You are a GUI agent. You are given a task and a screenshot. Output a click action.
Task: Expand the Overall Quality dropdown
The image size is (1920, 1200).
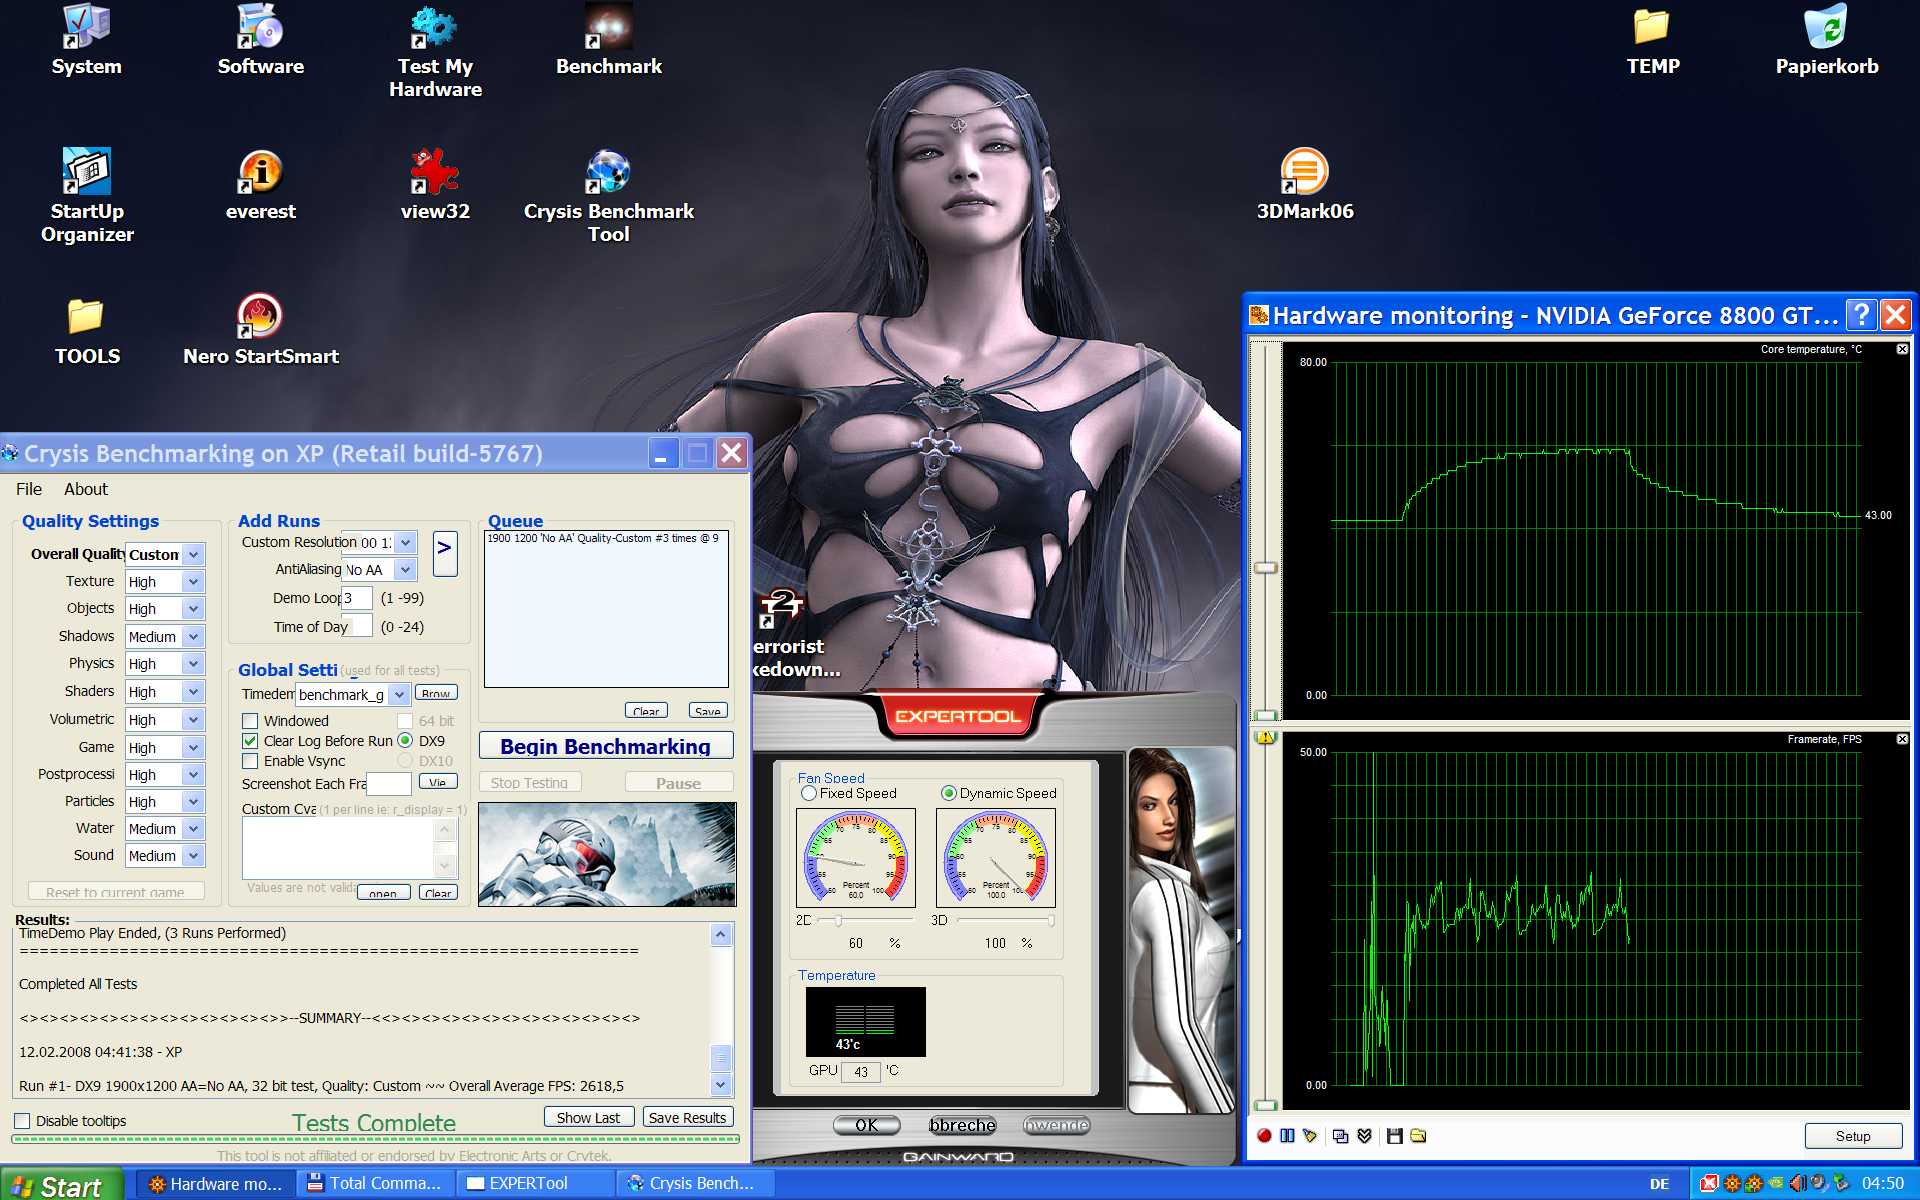click(x=194, y=554)
